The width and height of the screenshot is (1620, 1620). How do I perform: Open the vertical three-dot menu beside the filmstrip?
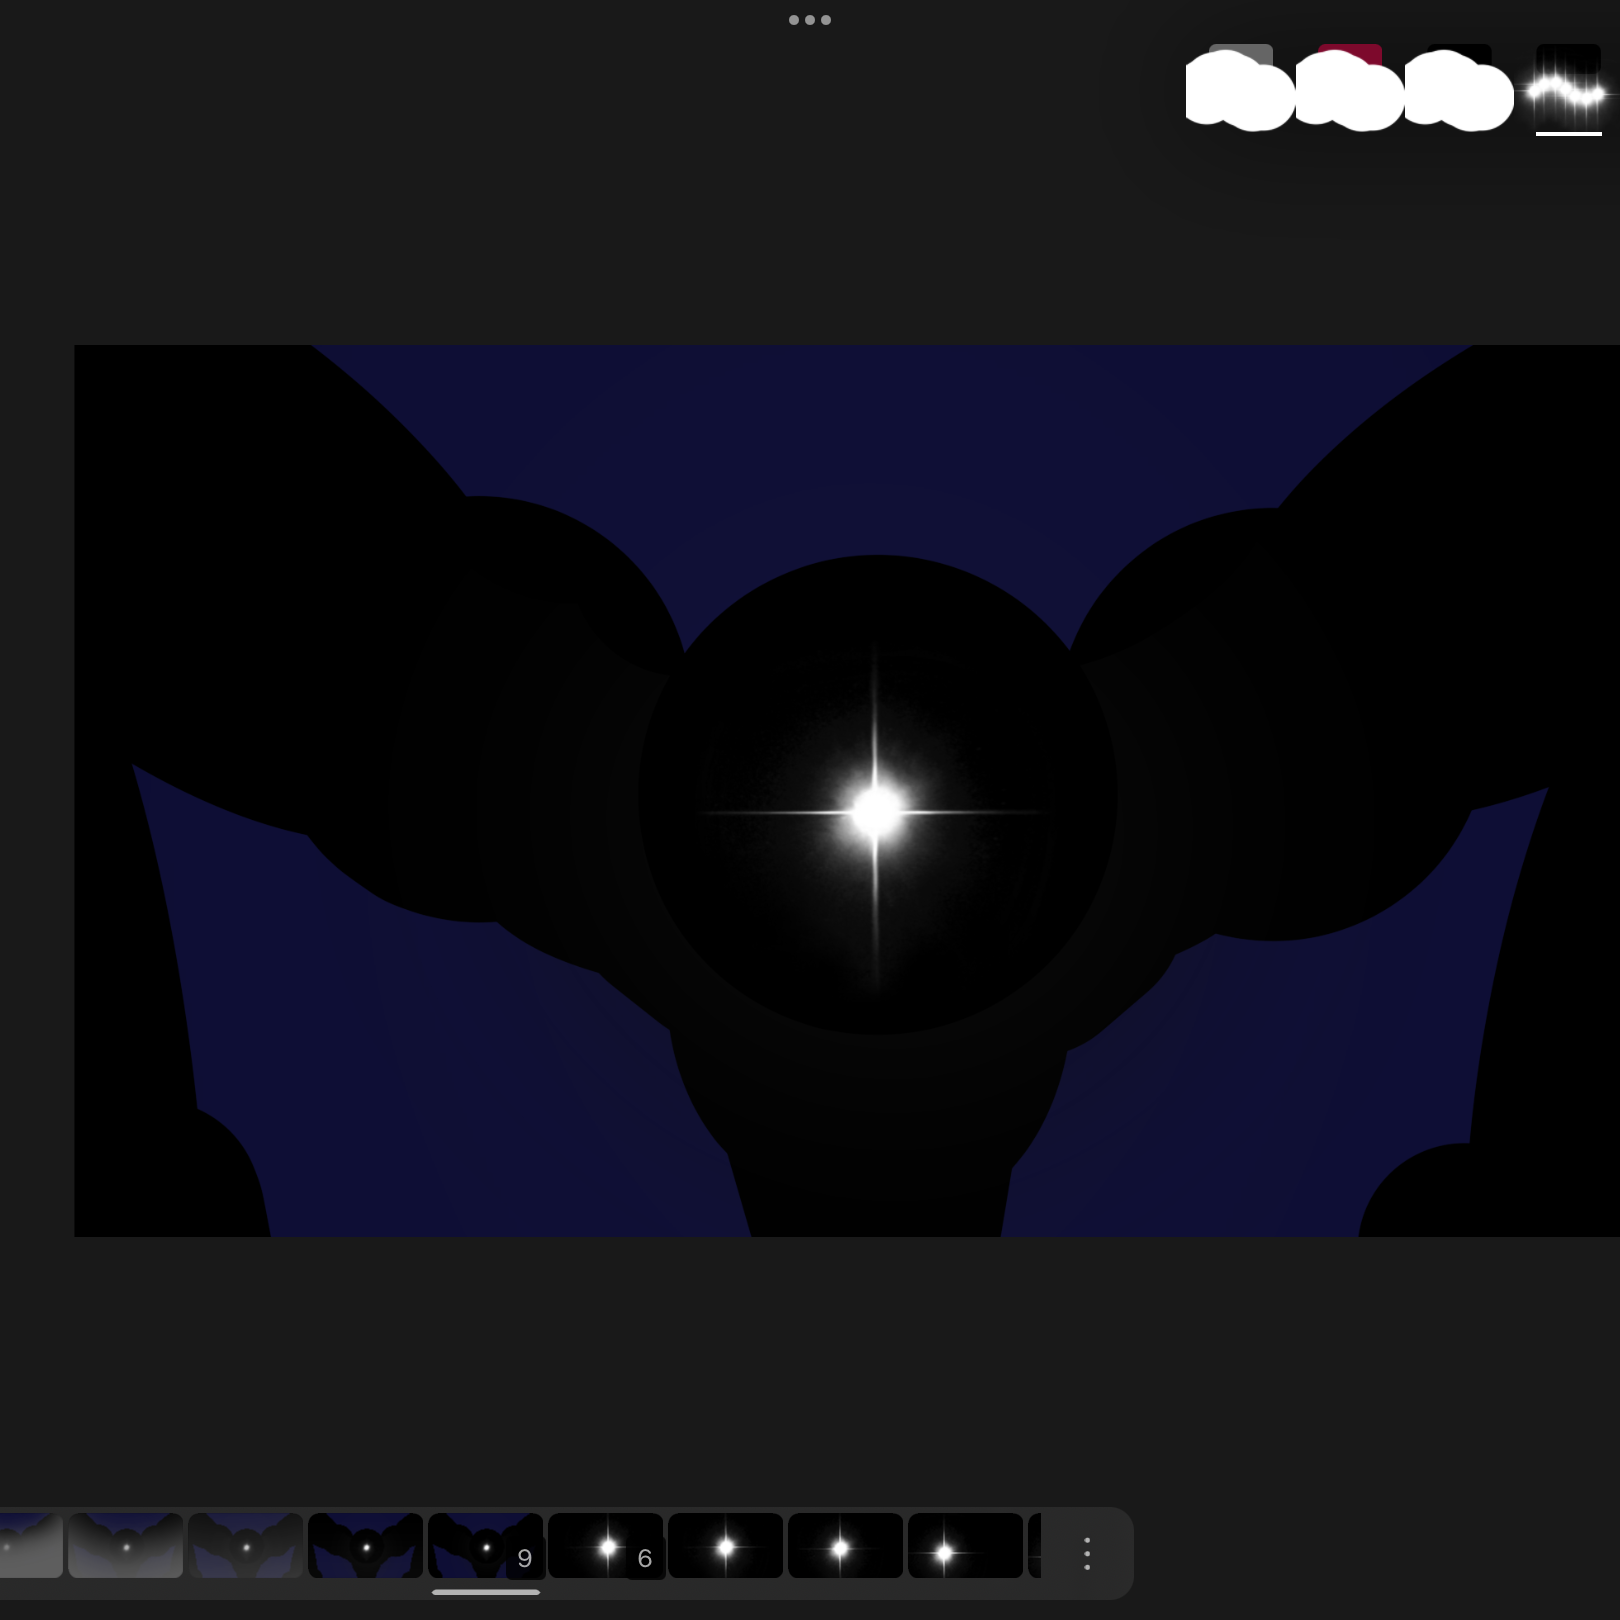tap(1085, 1553)
